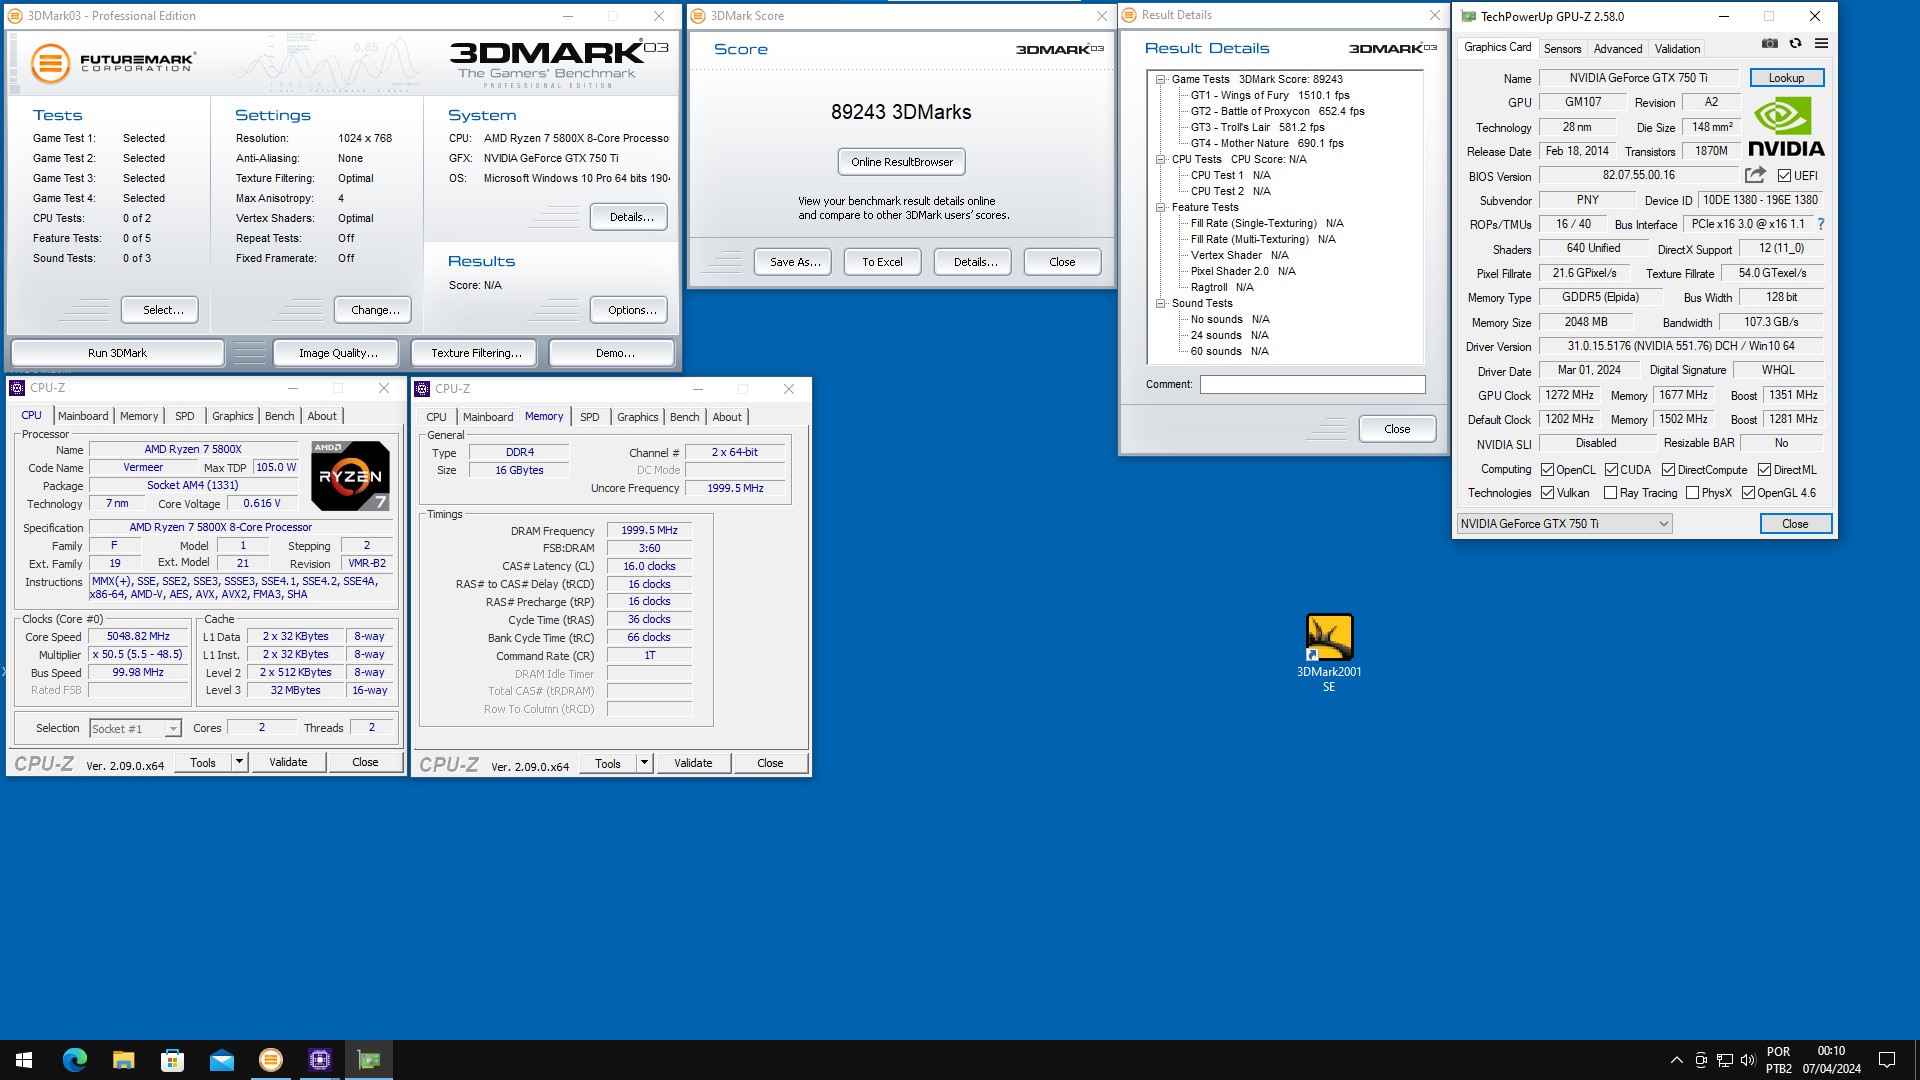Click the Image Quality… button

point(338,353)
